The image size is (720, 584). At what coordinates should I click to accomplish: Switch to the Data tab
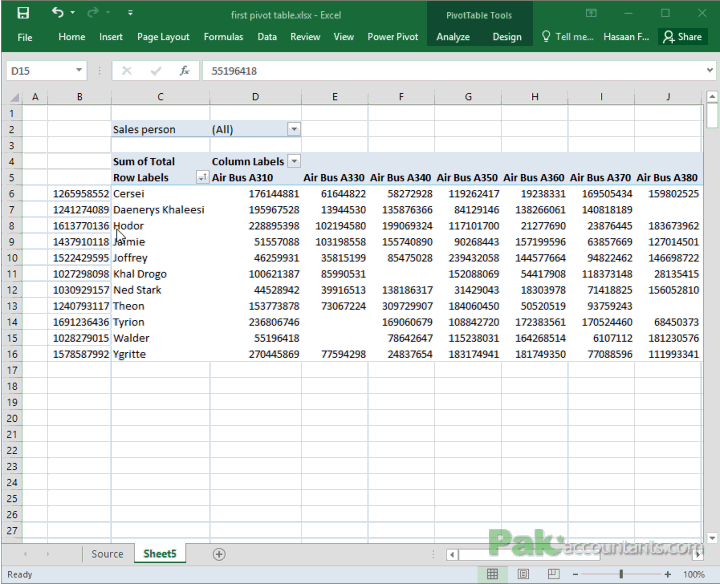pos(267,37)
